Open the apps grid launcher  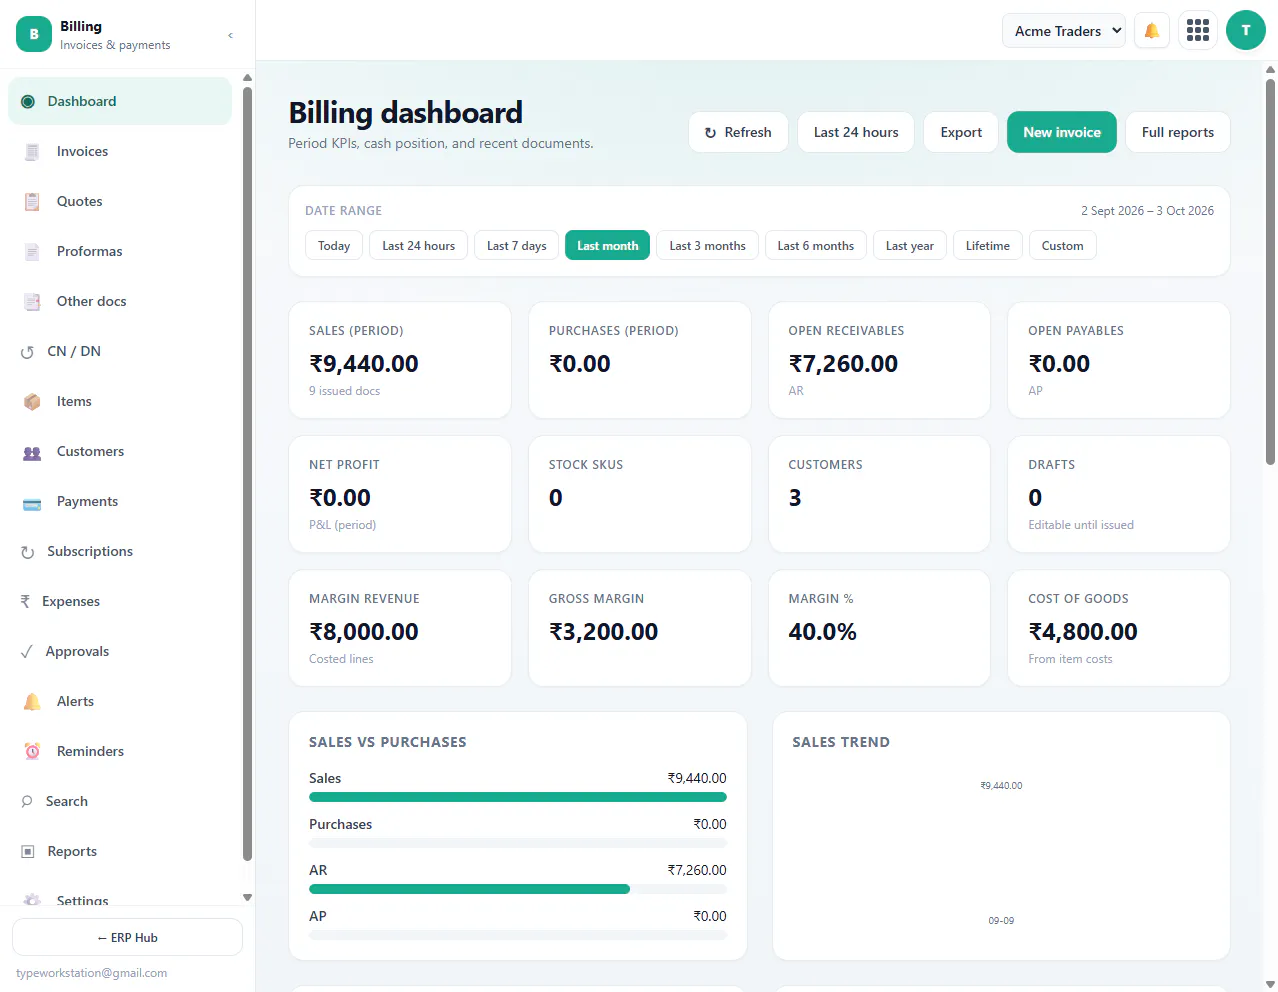[x=1198, y=31]
